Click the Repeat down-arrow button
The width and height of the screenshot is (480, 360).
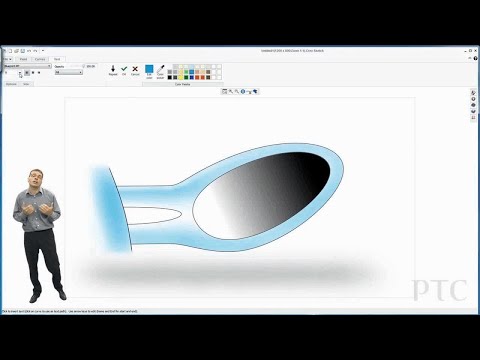[113, 70]
